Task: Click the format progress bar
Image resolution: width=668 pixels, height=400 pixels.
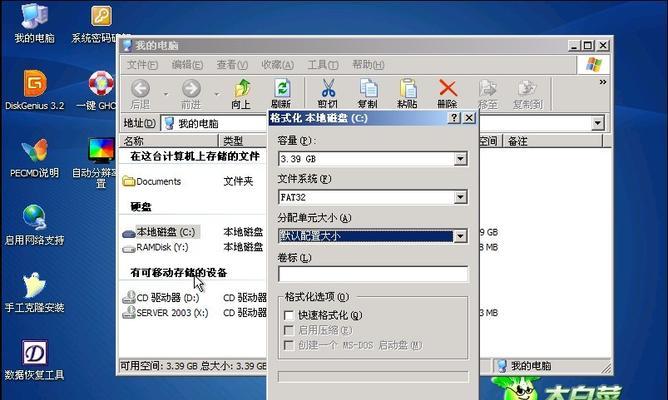Action: (x=373, y=377)
